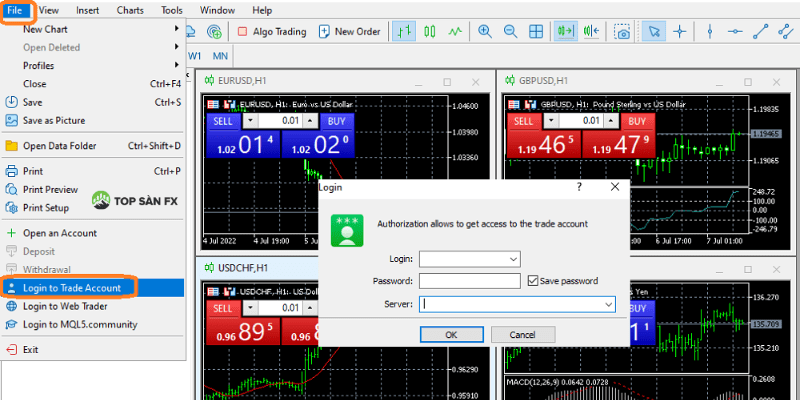Switch to bar chart type

(x=404, y=32)
